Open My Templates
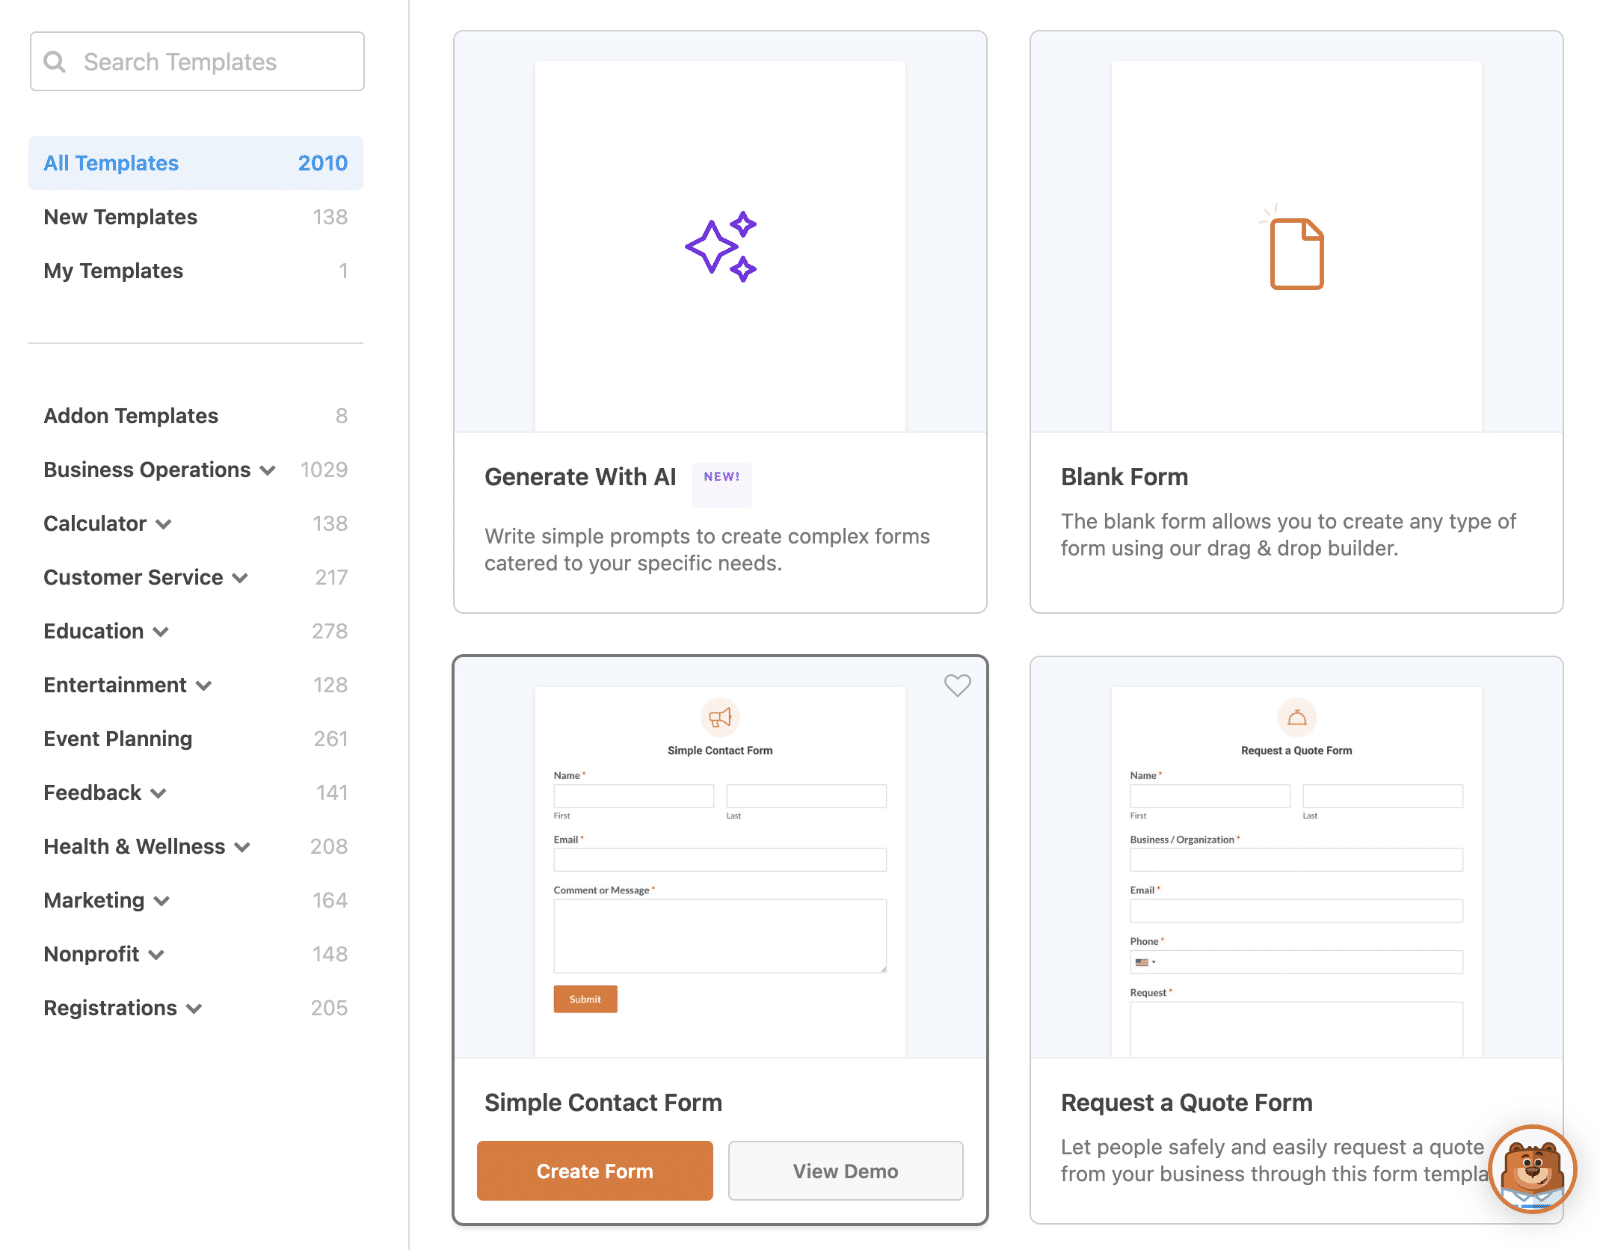 113,270
